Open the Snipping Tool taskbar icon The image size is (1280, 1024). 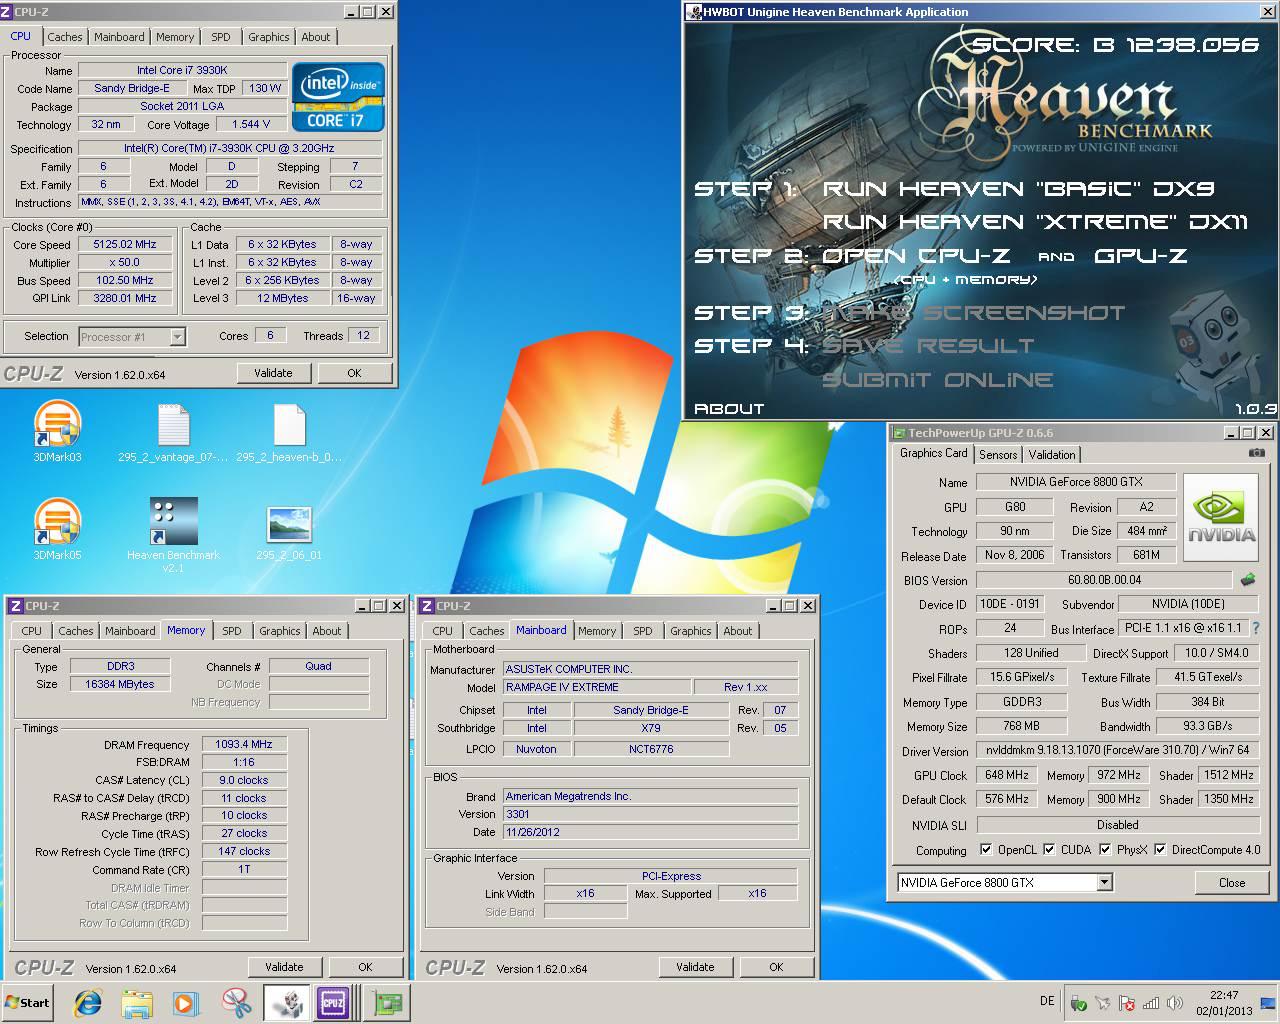[x=236, y=1002]
